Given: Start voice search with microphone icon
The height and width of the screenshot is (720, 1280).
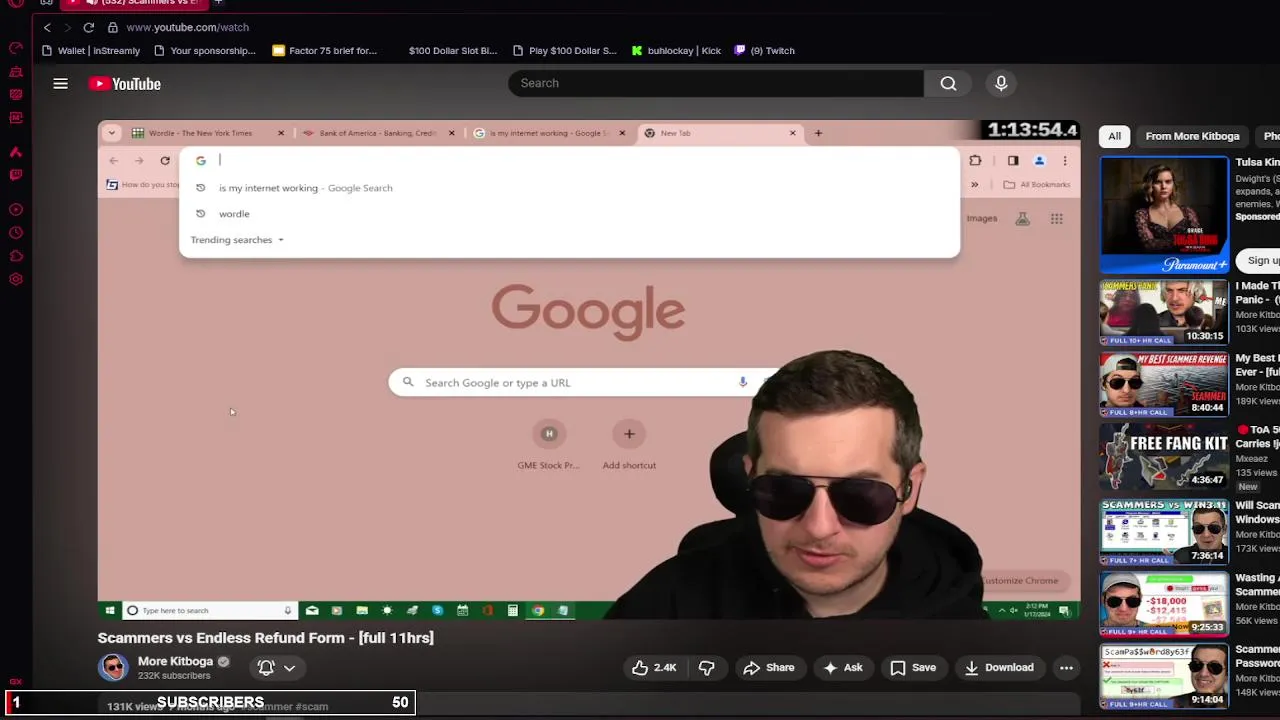Looking at the screenshot, I should coord(1001,84).
